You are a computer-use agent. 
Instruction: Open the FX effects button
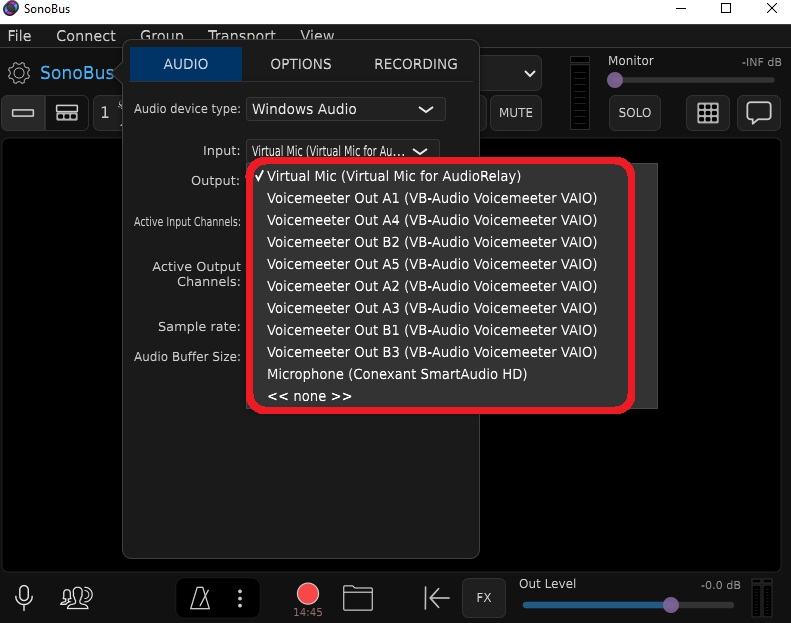click(484, 598)
